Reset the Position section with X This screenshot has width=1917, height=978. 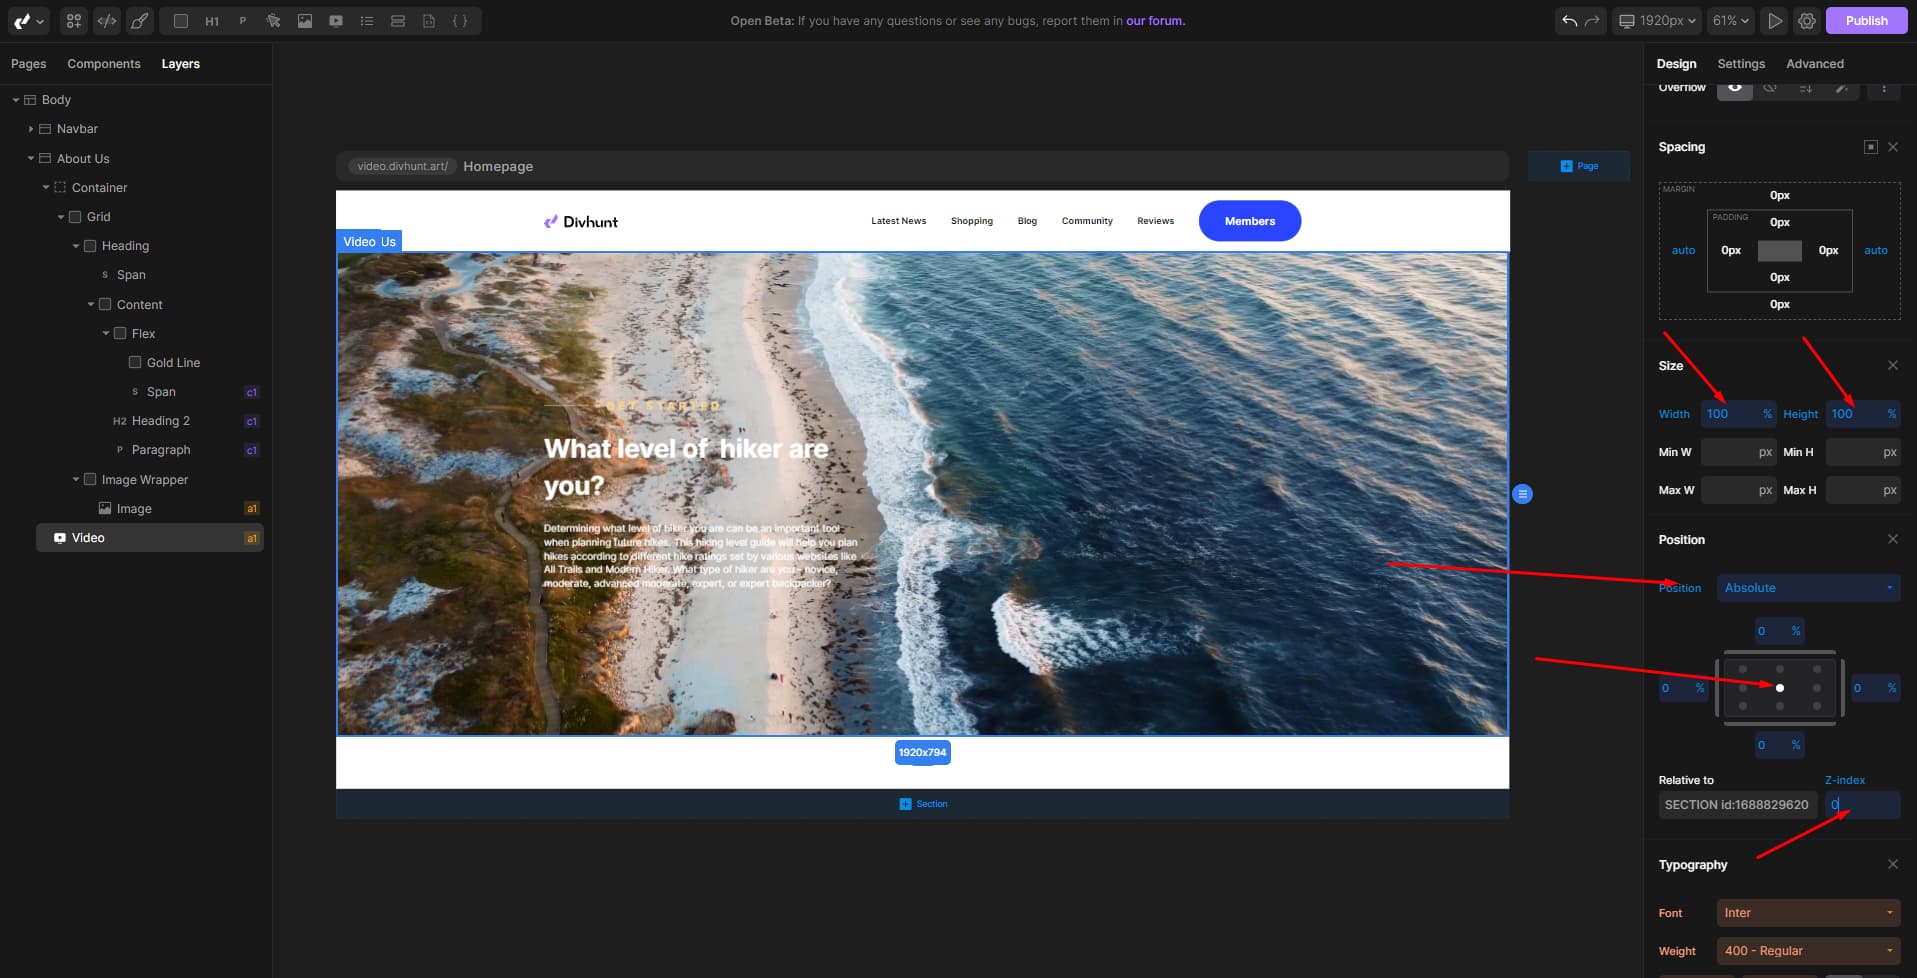pos(1892,539)
